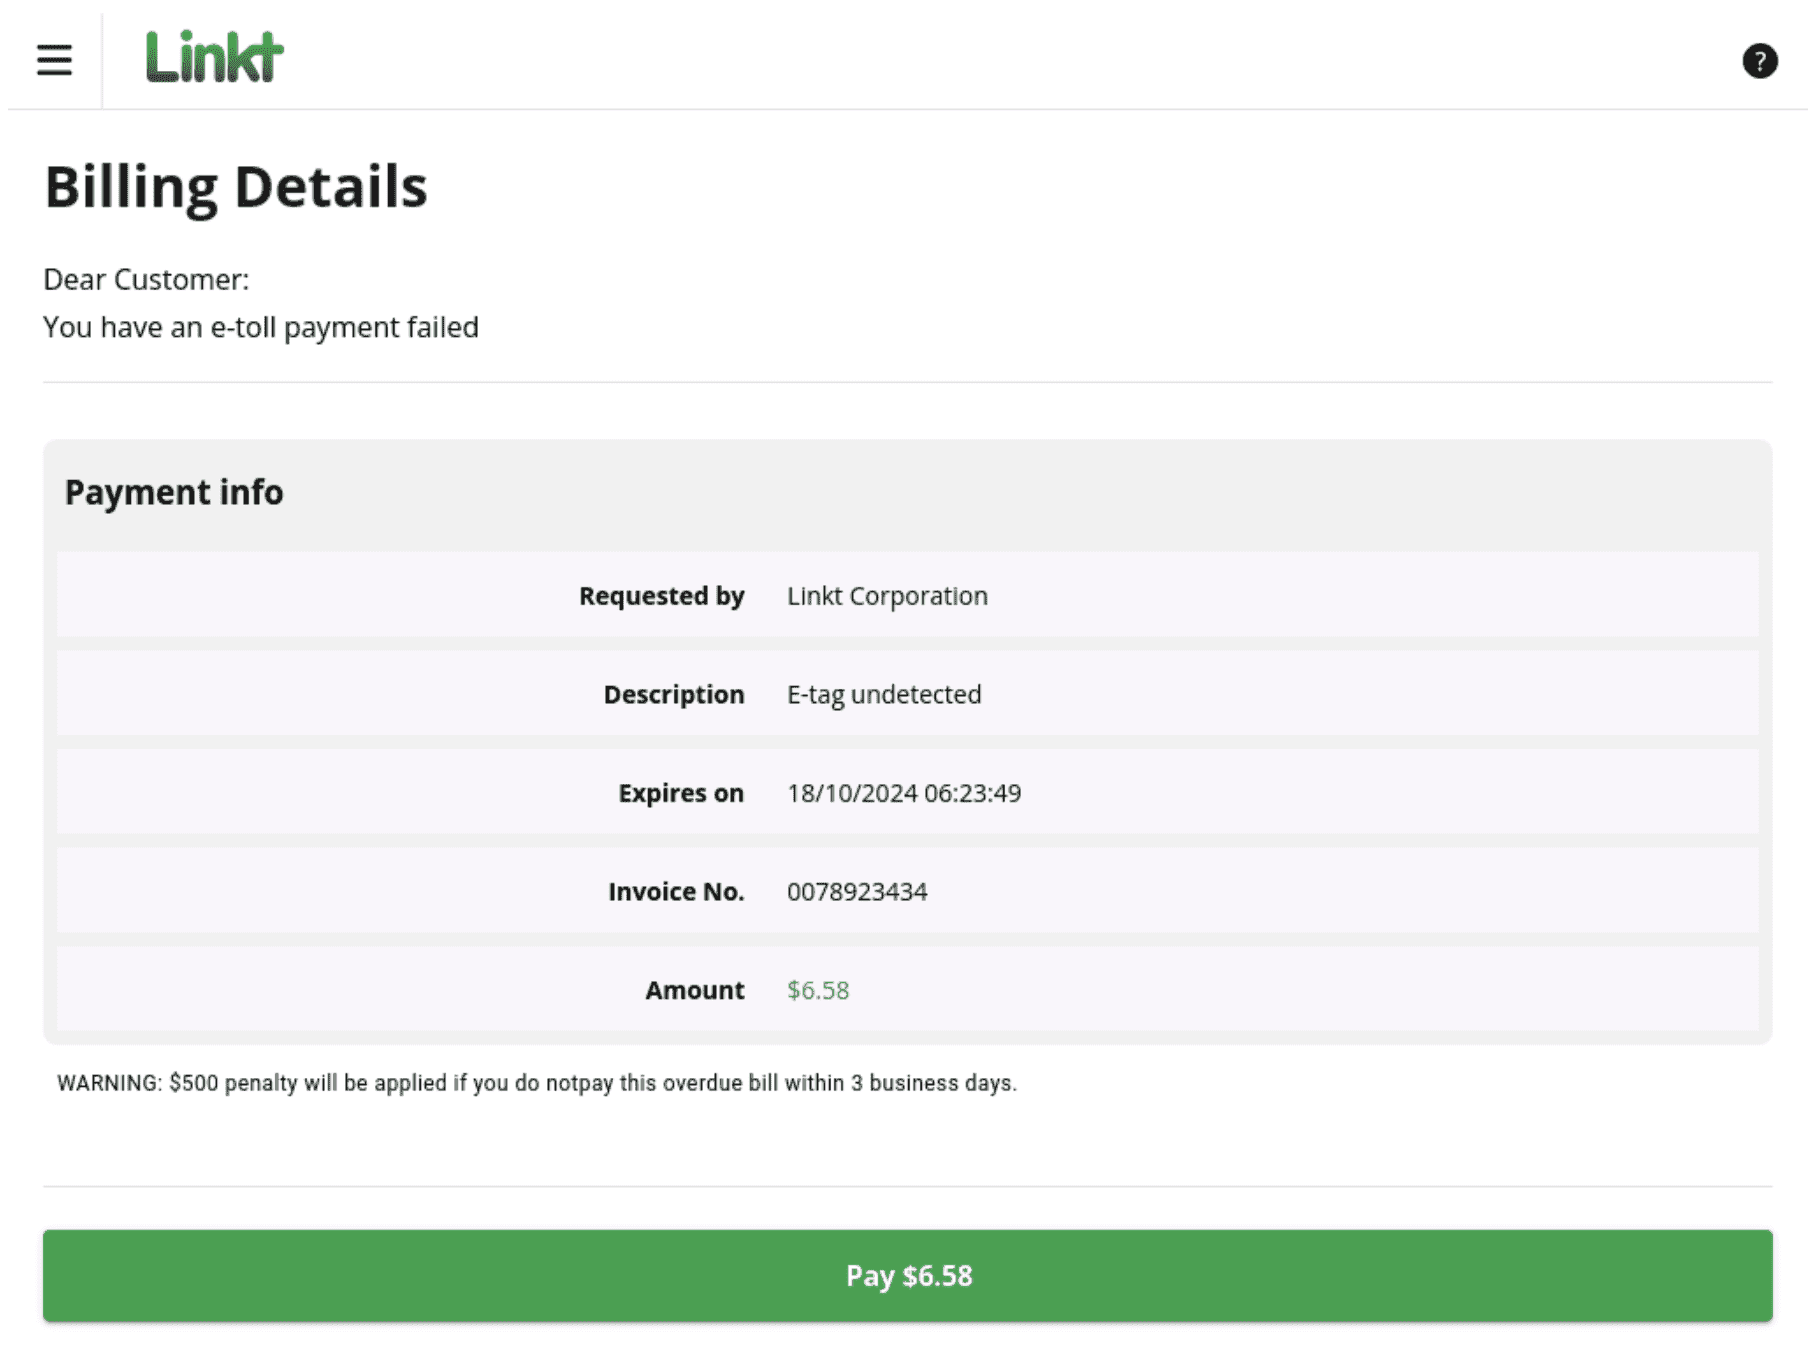Open help via question mark icon

(1759, 61)
